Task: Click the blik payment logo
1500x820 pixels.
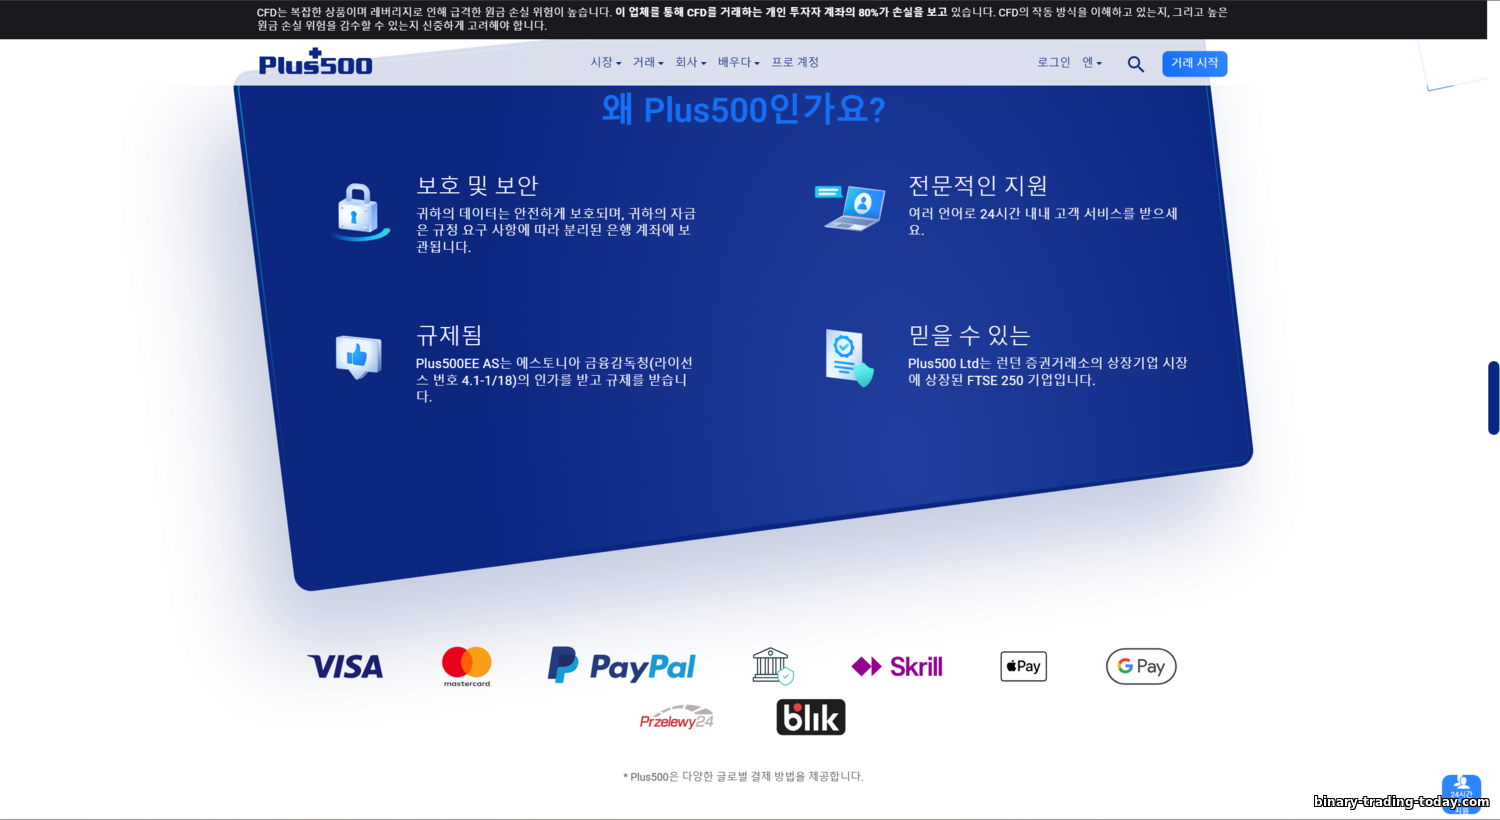Action: (x=810, y=717)
